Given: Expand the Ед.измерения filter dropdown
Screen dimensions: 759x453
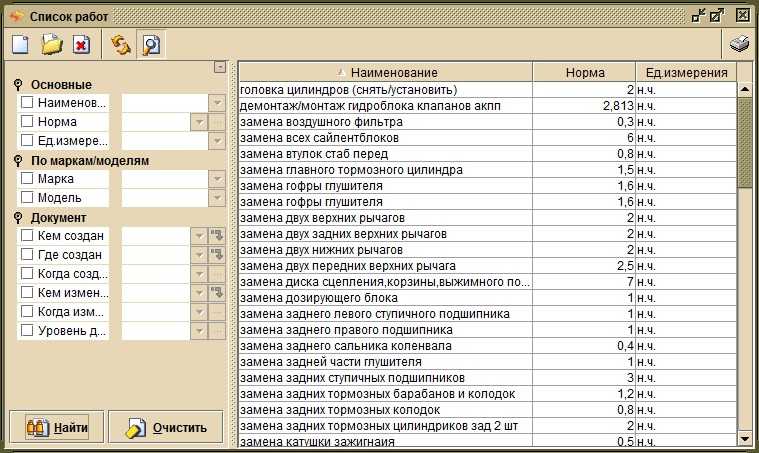Looking at the screenshot, I should point(216,141).
